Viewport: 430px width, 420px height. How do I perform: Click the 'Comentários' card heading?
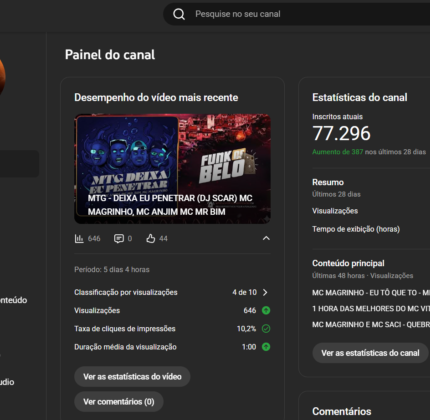pyautogui.click(x=342, y=411)
